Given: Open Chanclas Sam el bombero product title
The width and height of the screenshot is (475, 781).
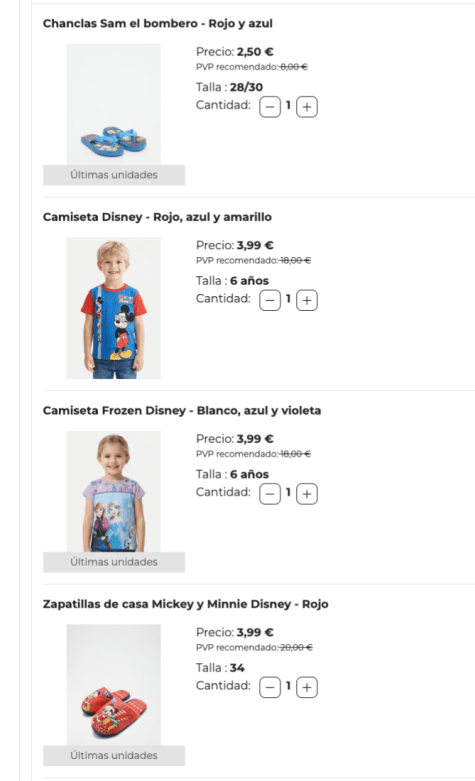Looking at the screenshot, I should (157, 23).
